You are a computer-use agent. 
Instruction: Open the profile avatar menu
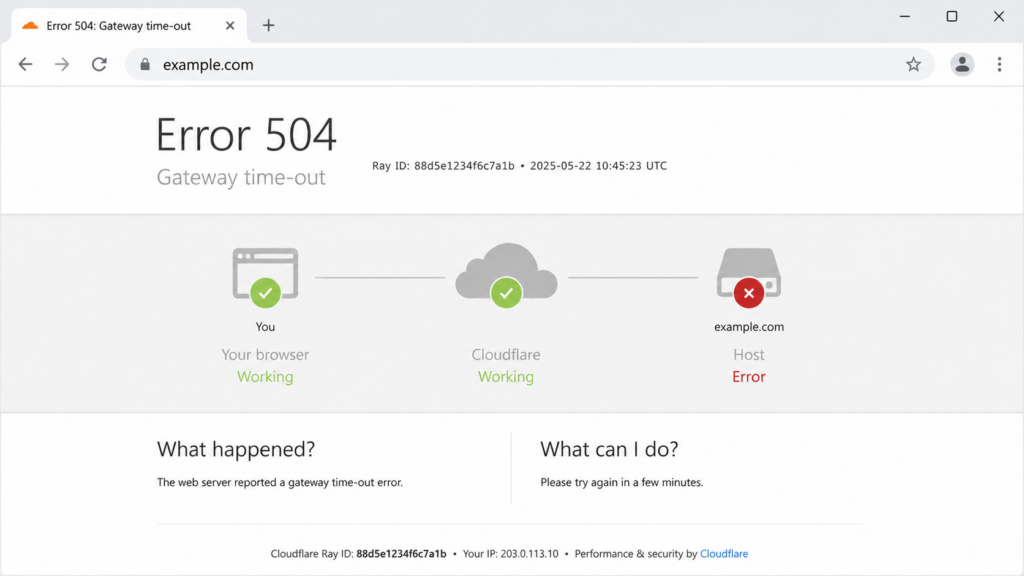(x=962, y=64)
